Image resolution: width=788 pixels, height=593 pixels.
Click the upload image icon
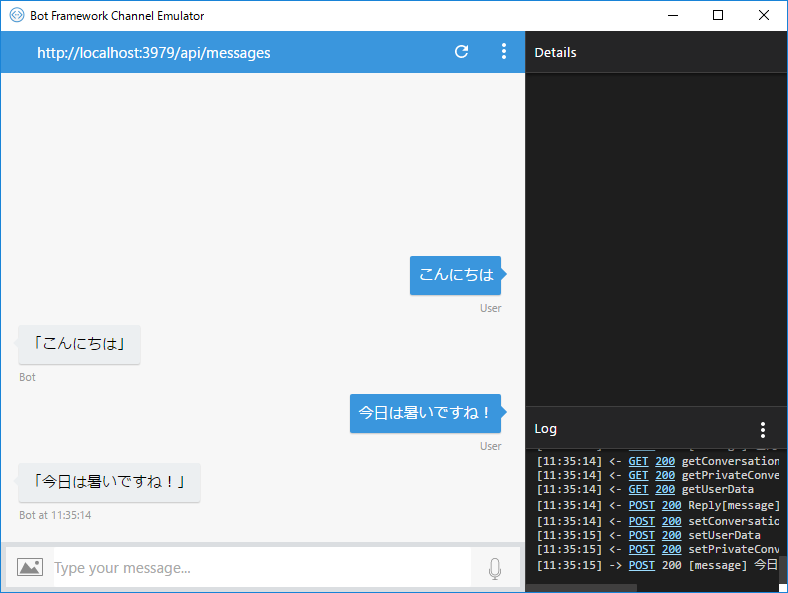pos(30,567)
